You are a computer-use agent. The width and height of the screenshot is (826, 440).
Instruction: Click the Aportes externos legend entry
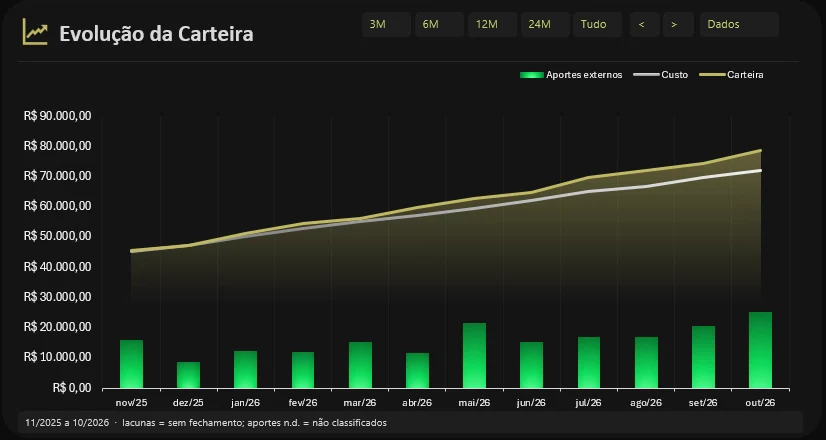click(x=571, y=75)
